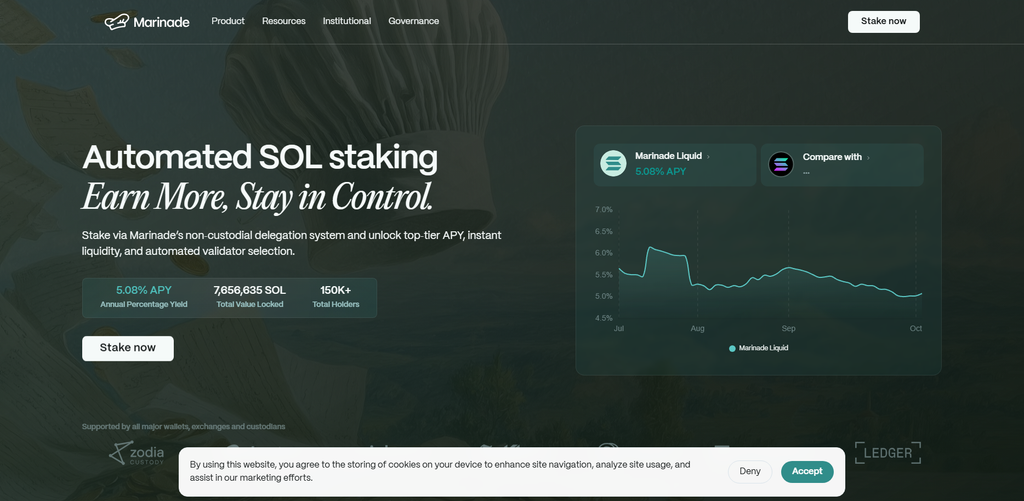Click Stake now button below the stats
This screenshot has width=1024, height=501.
pyautogui.click(x=128, y=348)
